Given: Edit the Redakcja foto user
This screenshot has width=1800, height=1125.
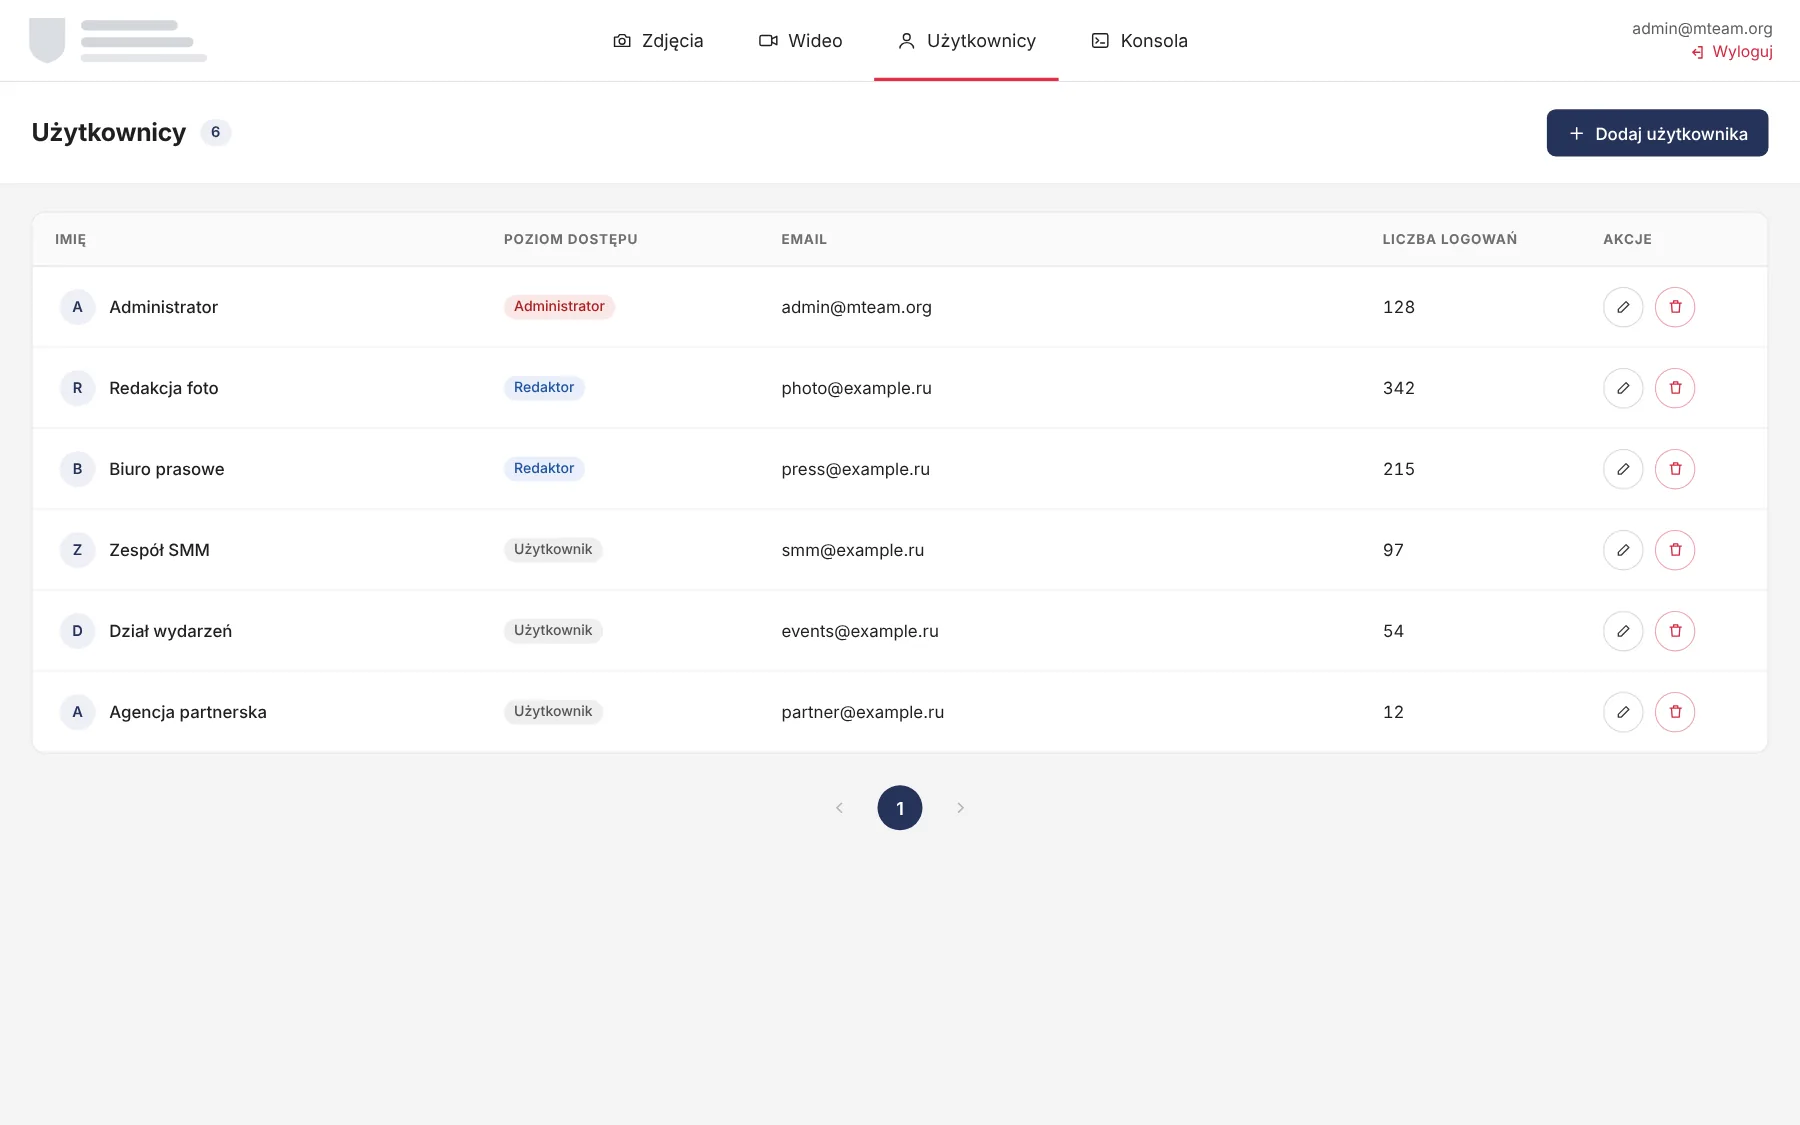Looking at the screenshot, I should (1623, 388).
